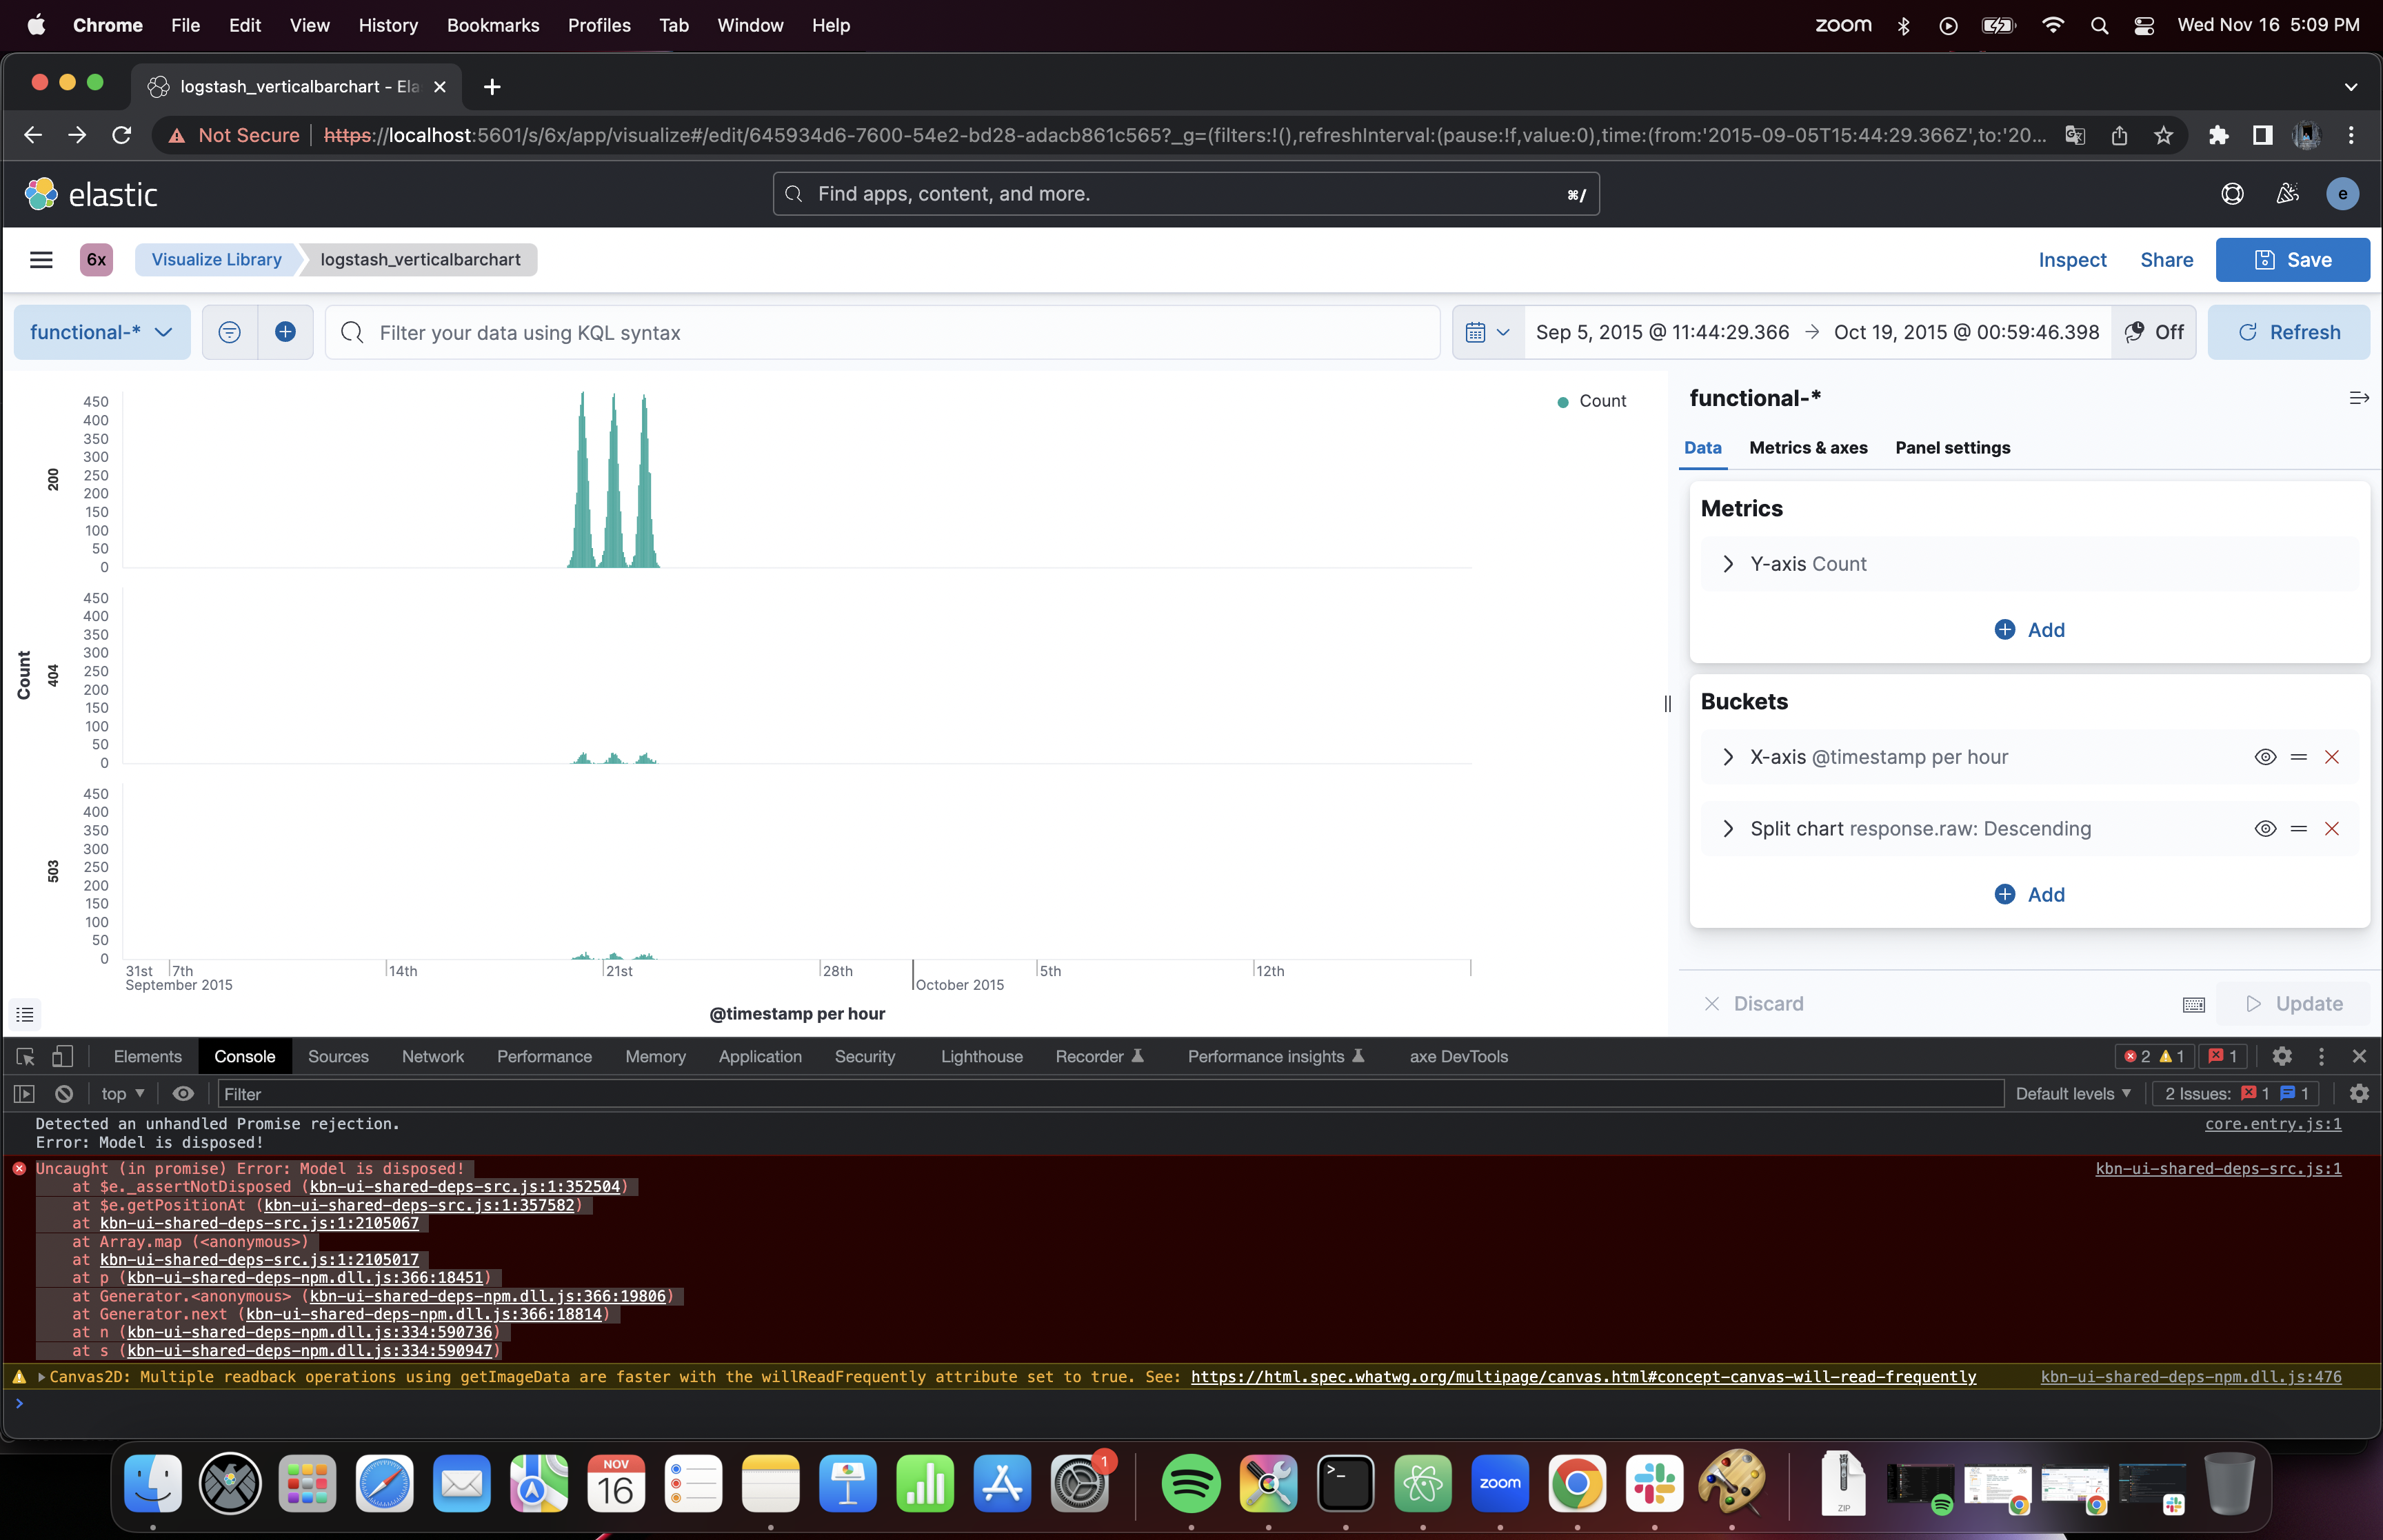Image resolution: width=2383 pixels, height=1540 pixels.
Task: Open the visualization keyboard shortcuts icon
Action: [x=2193, y=1004]
